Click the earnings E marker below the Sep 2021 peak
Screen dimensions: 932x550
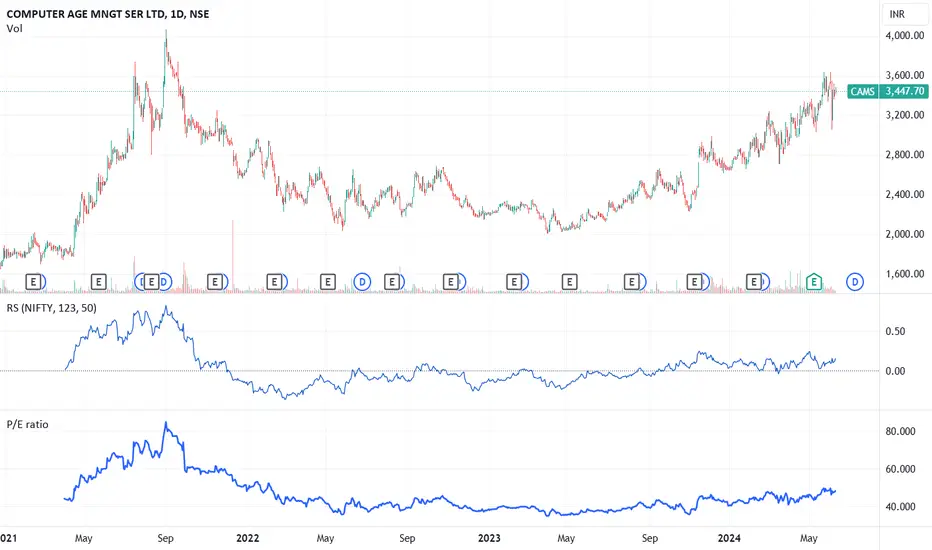[152, 282]
